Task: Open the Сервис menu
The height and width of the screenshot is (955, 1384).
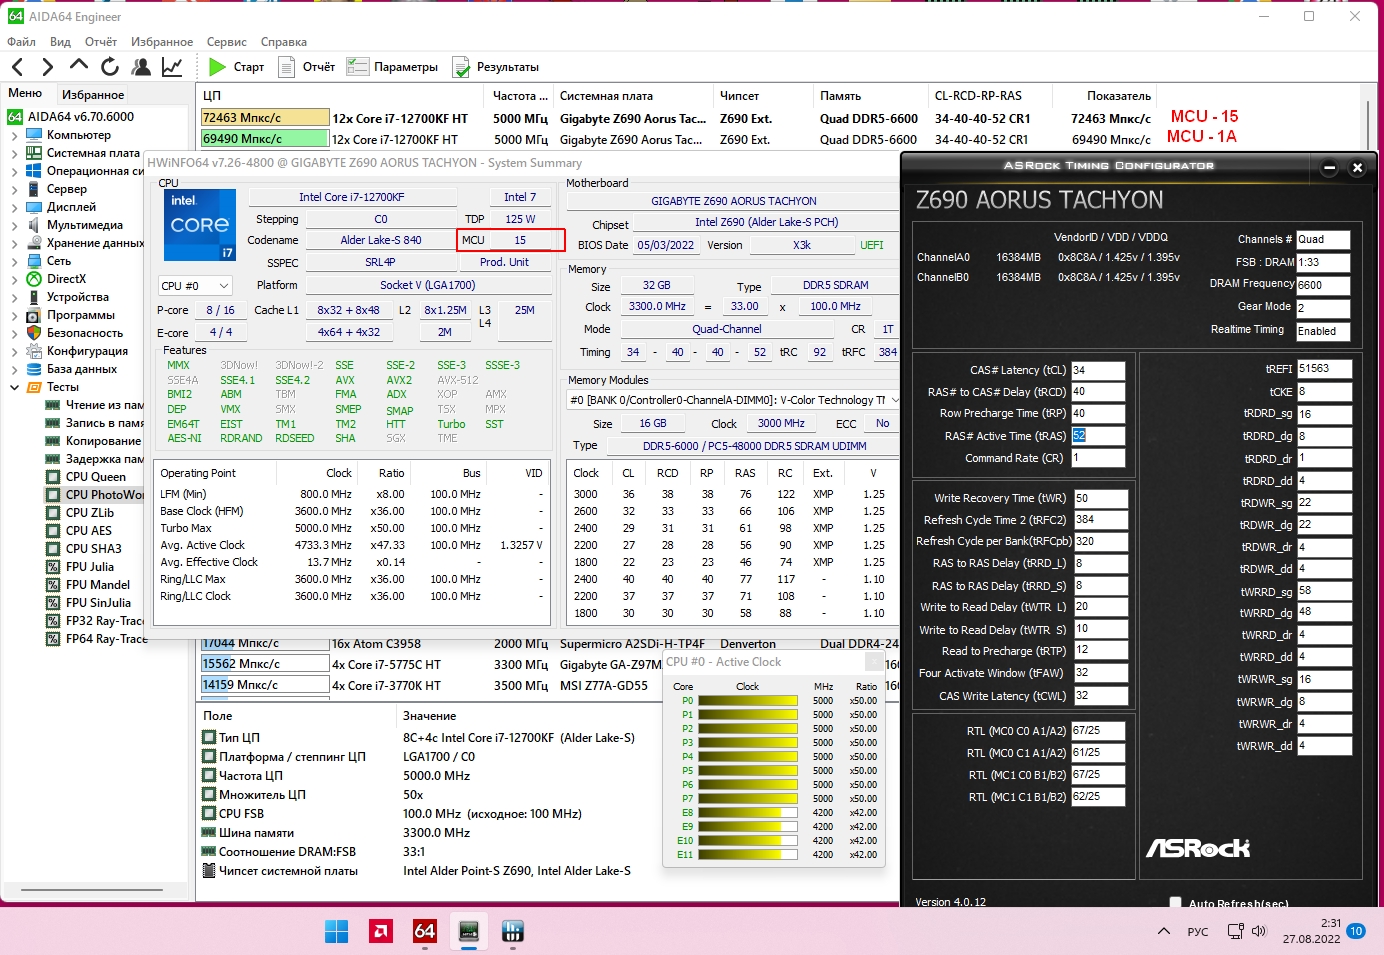Action: click(227, 42)
